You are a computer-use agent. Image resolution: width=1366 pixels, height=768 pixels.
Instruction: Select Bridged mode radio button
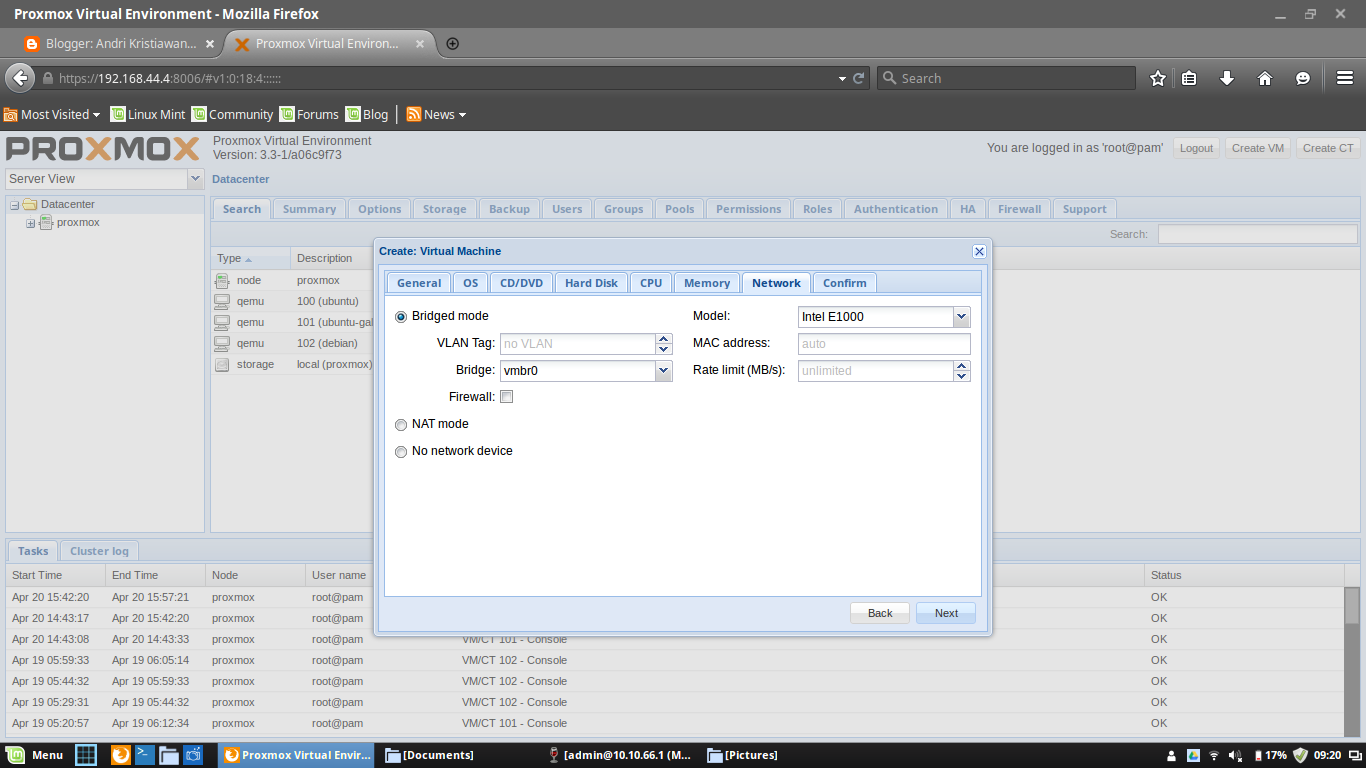coord(401,316)
